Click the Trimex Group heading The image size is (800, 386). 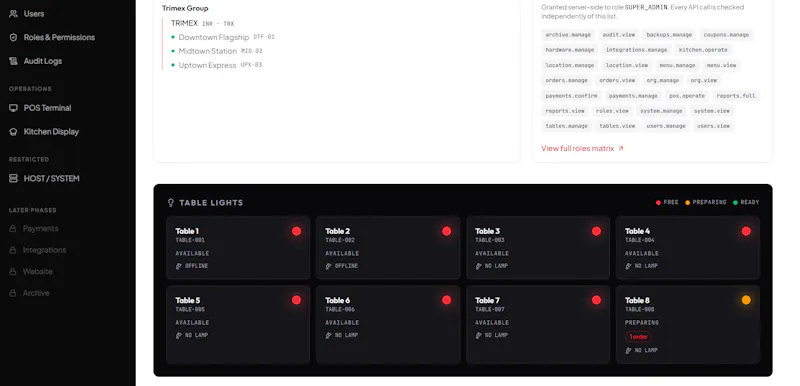(x=185, y=8)
